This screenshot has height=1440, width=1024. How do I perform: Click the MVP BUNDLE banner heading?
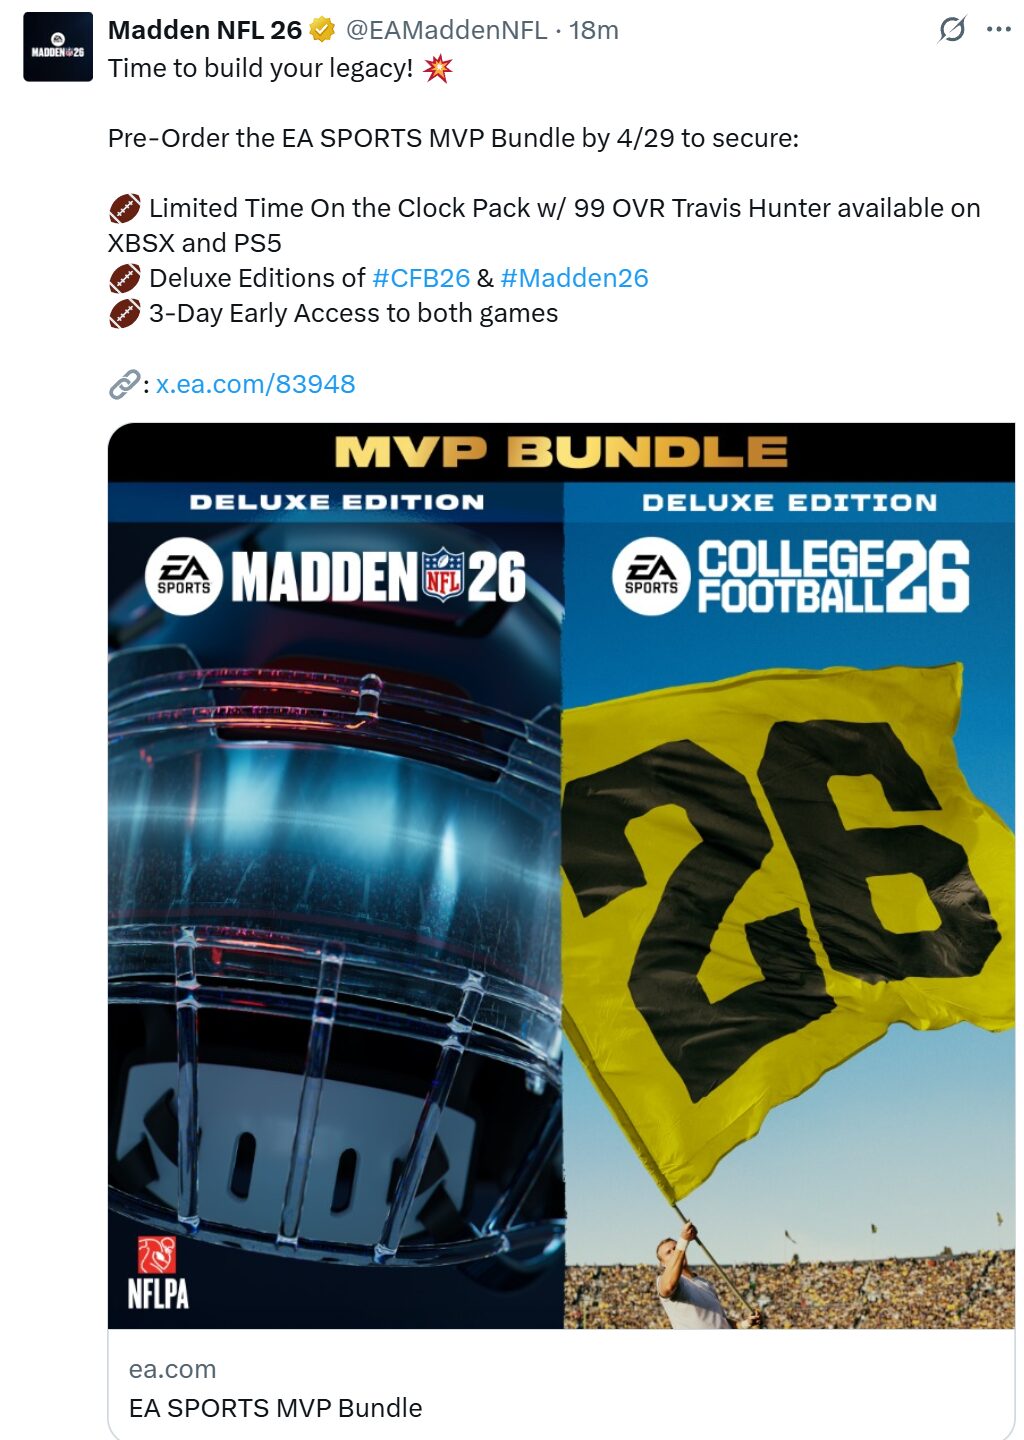(561, 452)
